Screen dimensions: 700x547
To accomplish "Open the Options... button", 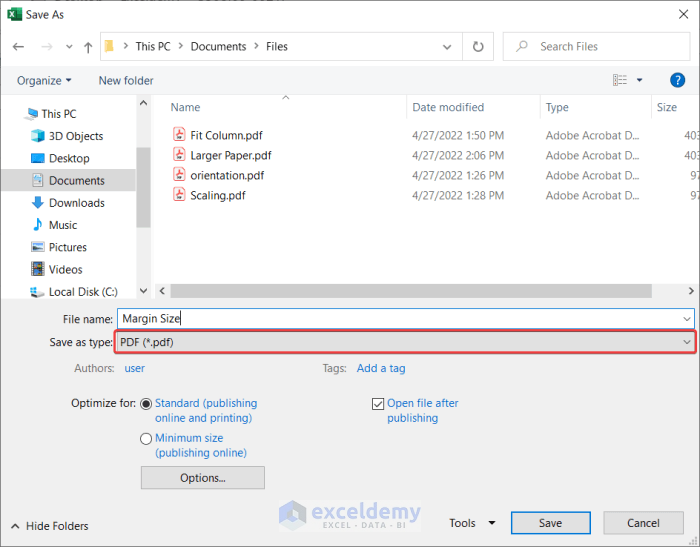I will pos(203,478).
